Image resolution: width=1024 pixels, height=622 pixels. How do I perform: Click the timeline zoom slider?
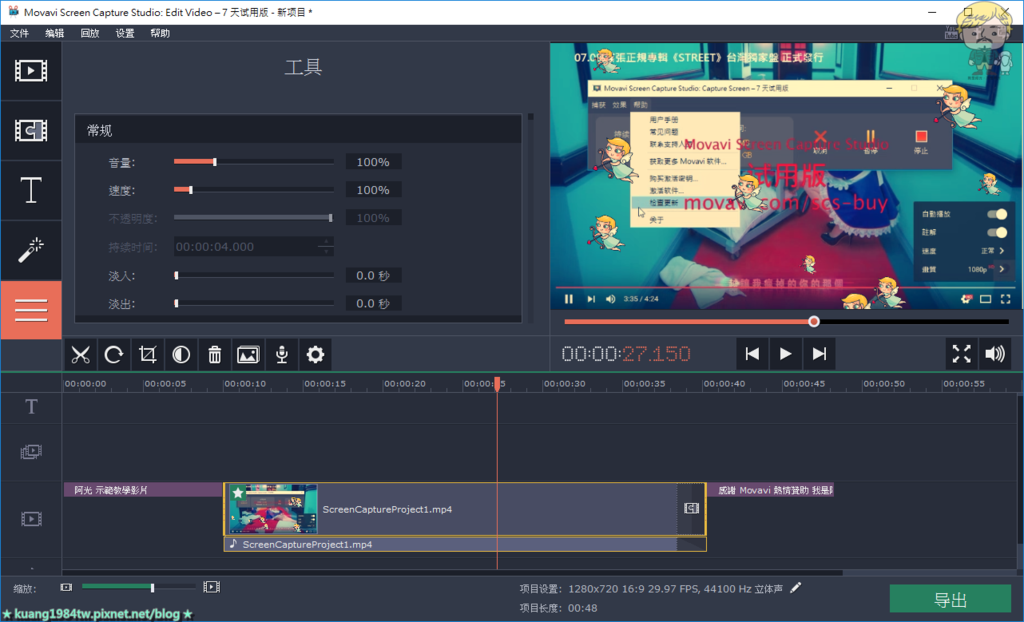138,587
